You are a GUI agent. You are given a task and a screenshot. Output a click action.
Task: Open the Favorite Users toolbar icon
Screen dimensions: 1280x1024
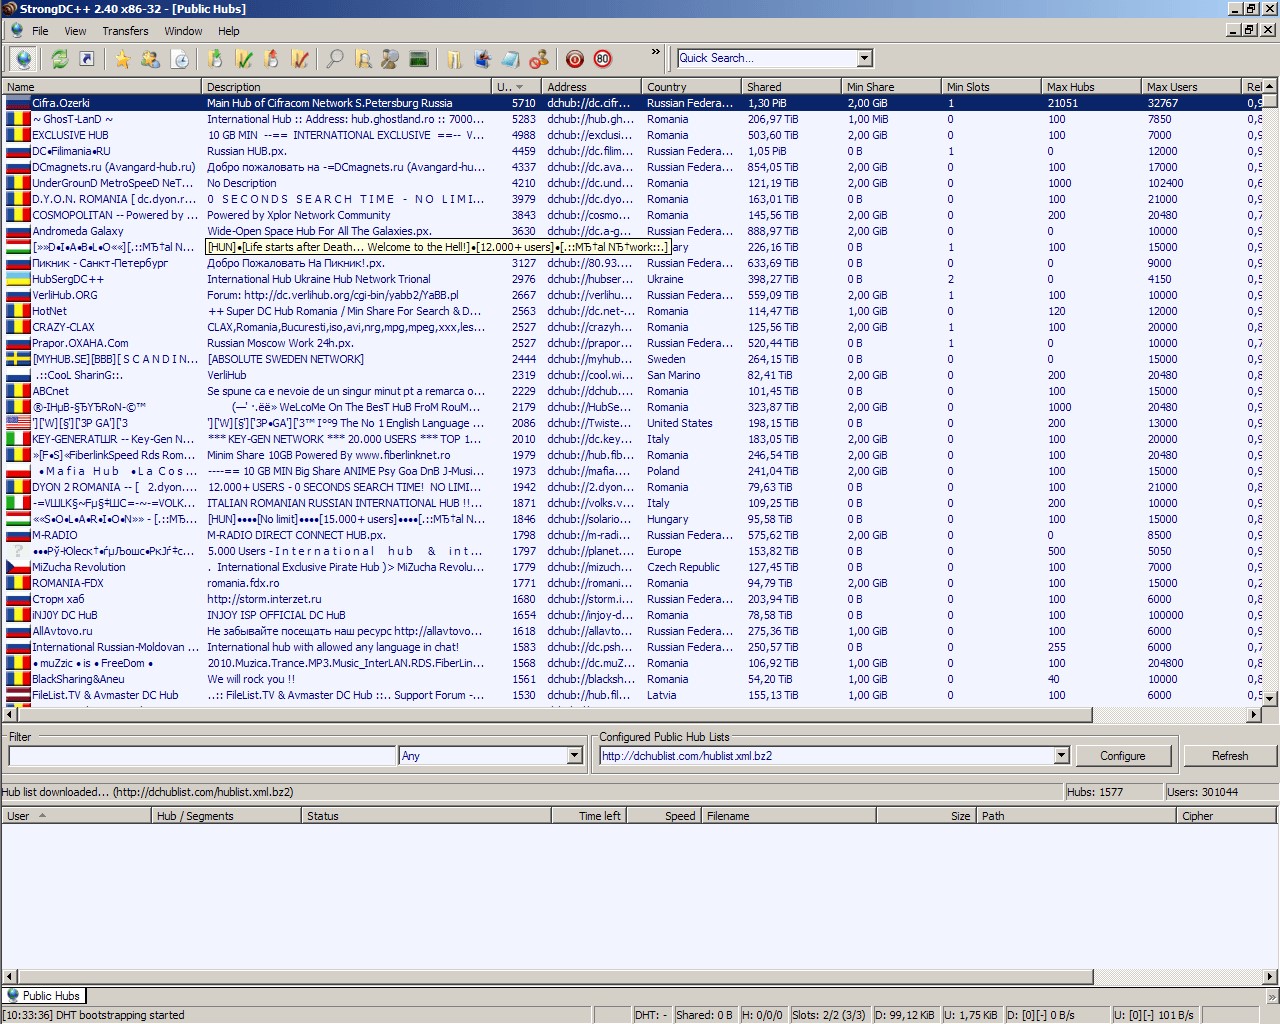[150, 59]
